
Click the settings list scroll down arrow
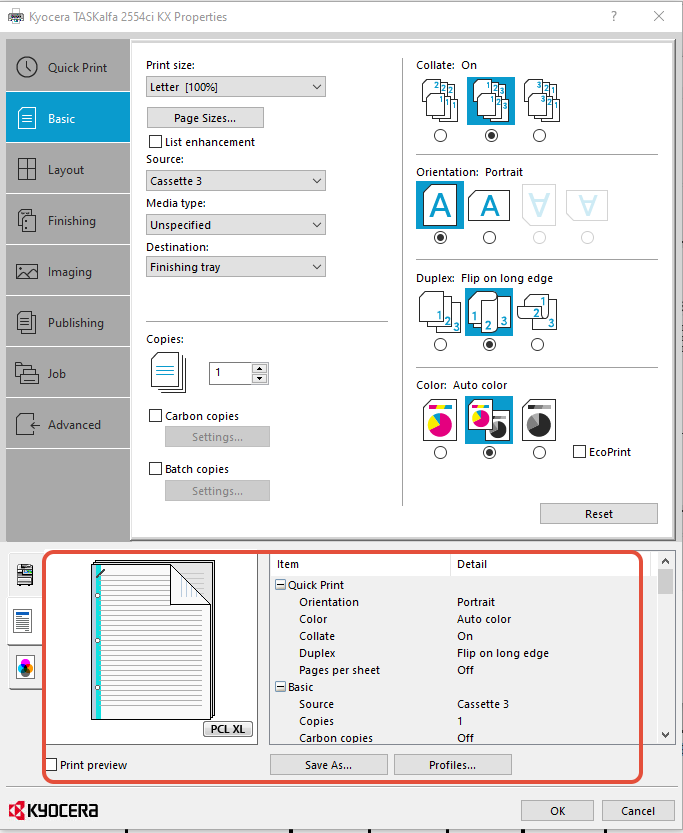(665, 735)
